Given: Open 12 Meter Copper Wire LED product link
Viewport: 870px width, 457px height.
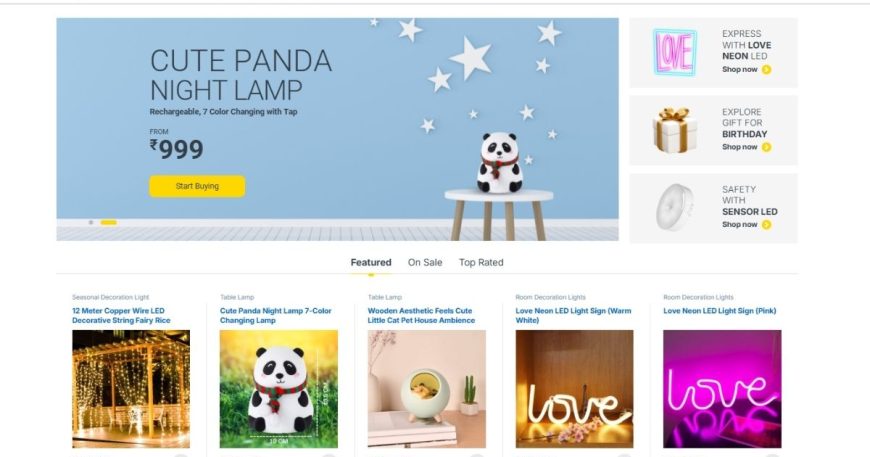Looking at the screenshot, I should pos(122,316).
